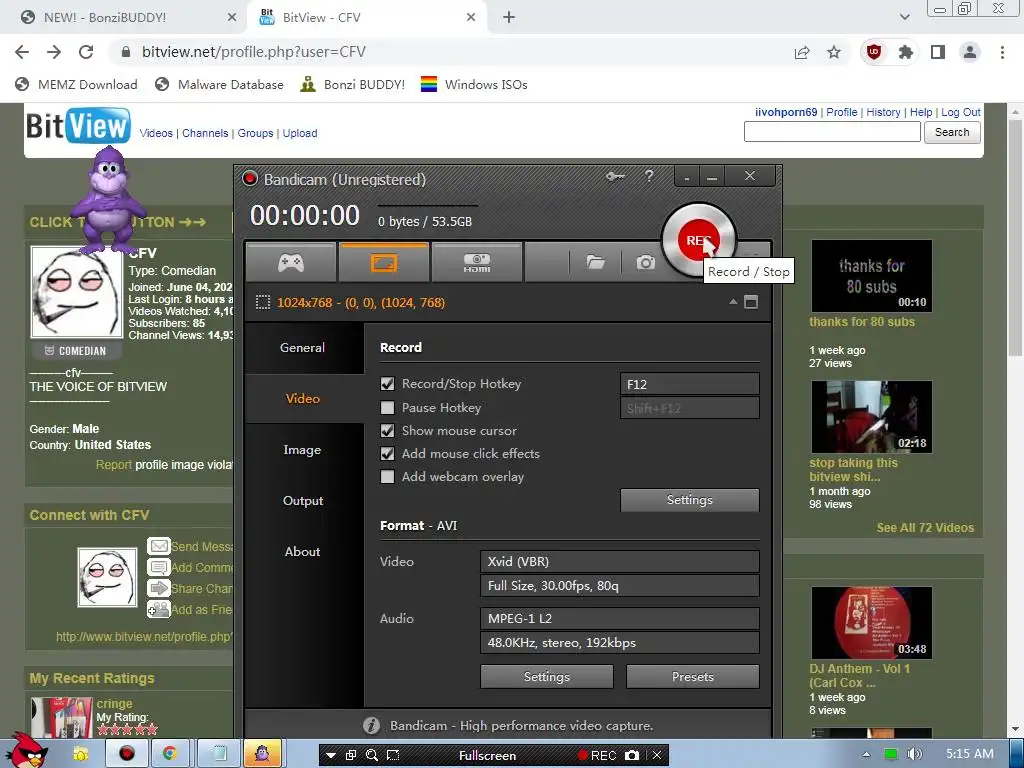This screenshot has width=1024, height=768.
Task: Switch to the Image tab
Action: (x=303, y=449)
